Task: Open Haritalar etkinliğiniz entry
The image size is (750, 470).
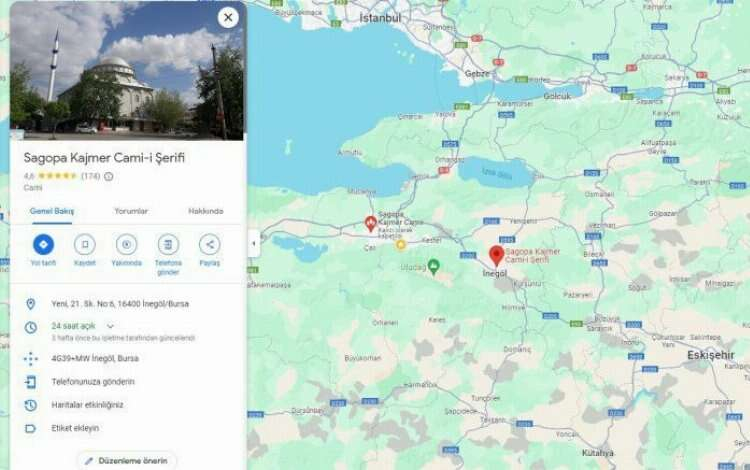Action: pos(88,405)
